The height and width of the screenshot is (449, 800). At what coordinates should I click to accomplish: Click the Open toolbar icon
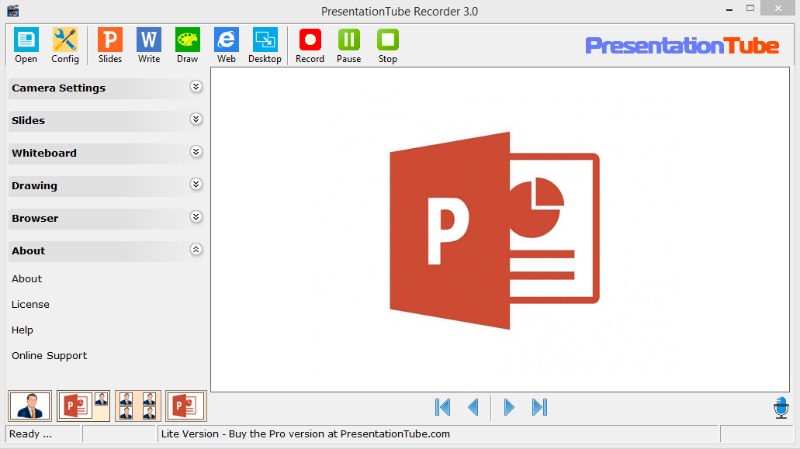tap(26, 45)
